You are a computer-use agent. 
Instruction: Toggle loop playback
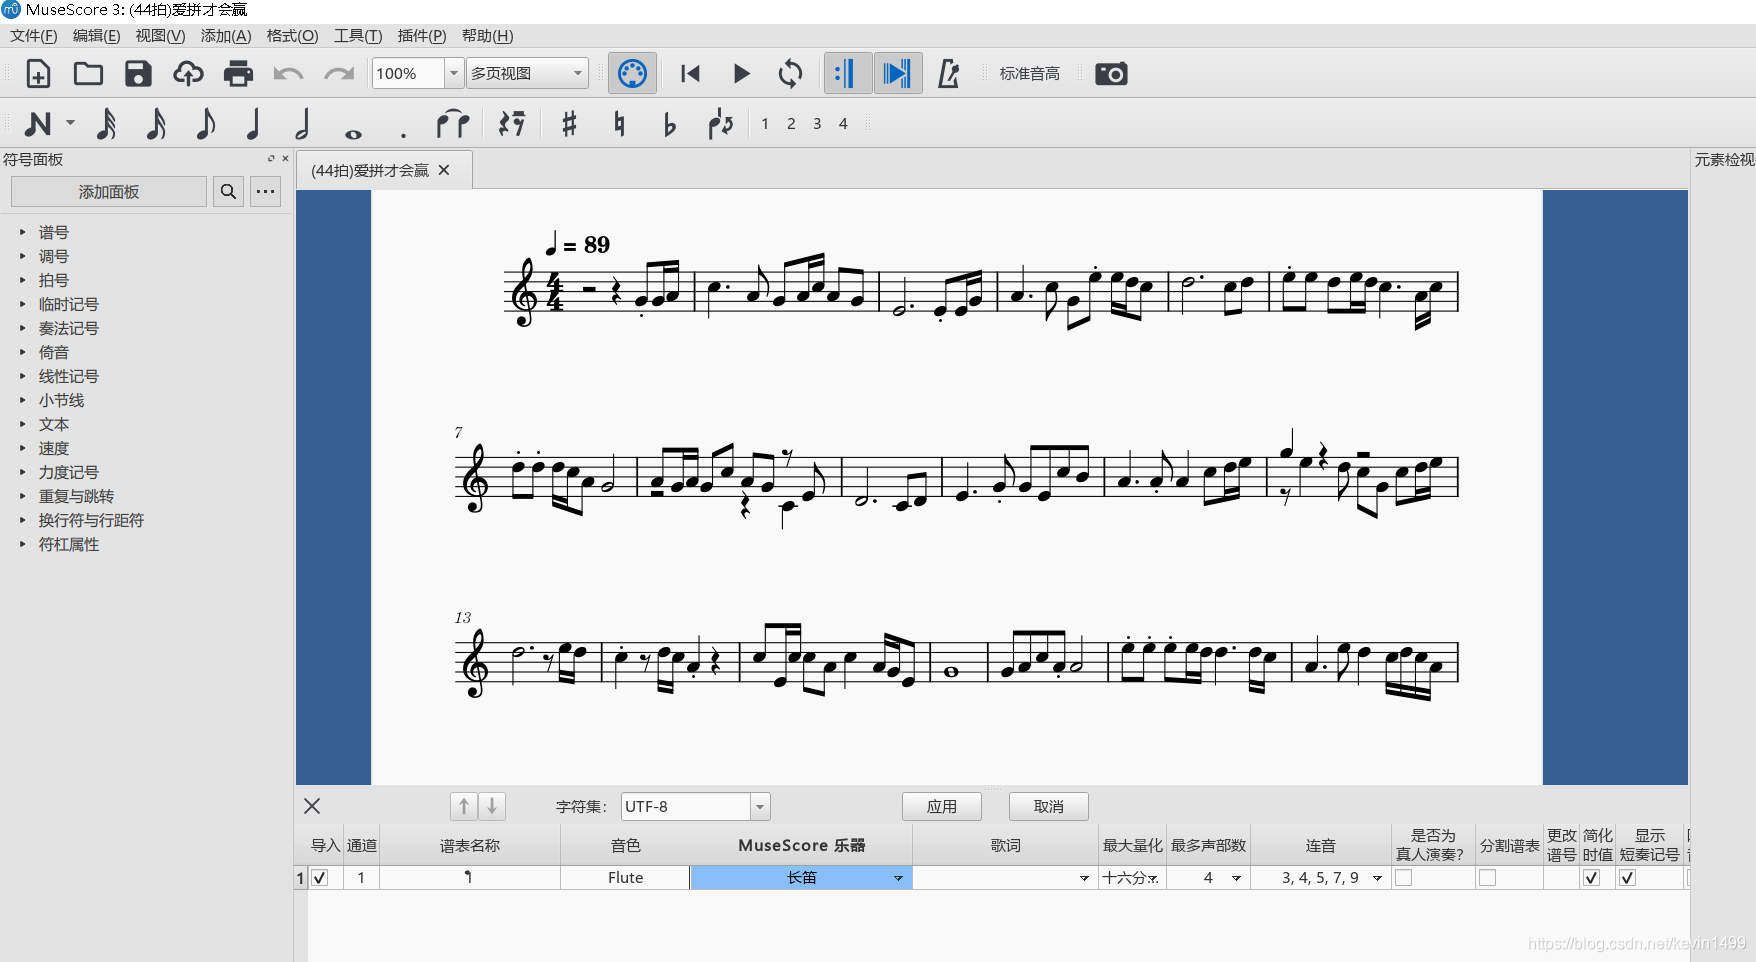tap(790, 74)
